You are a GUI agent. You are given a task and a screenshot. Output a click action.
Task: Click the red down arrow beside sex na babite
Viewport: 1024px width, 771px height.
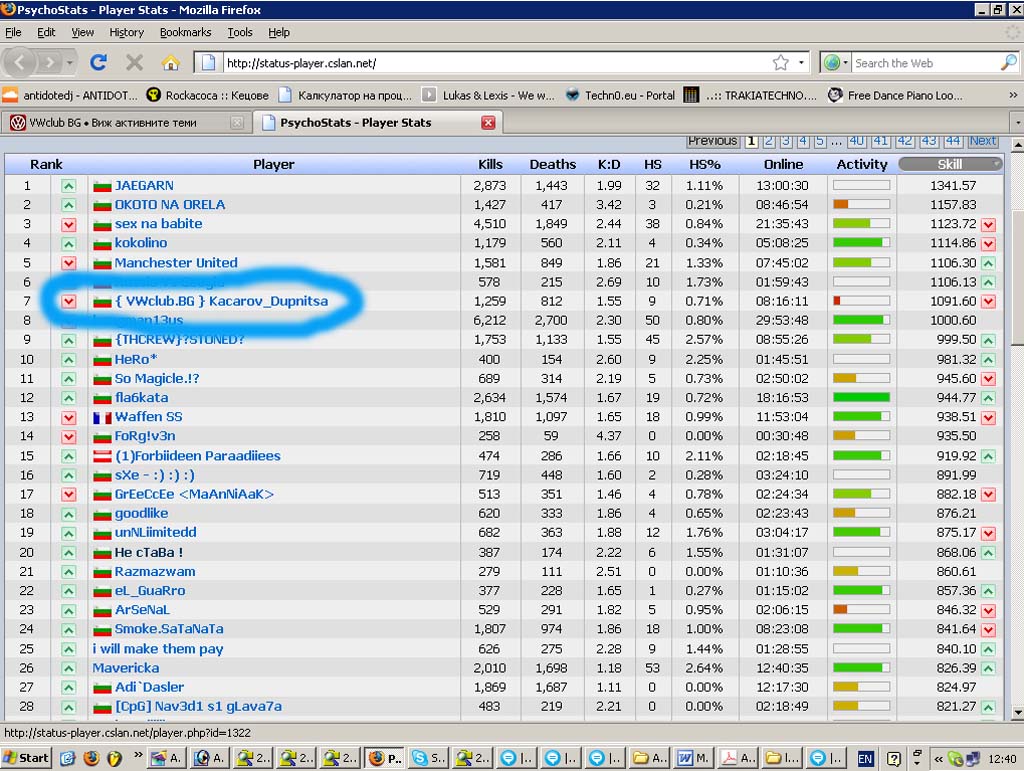click(x=69, y=224)
